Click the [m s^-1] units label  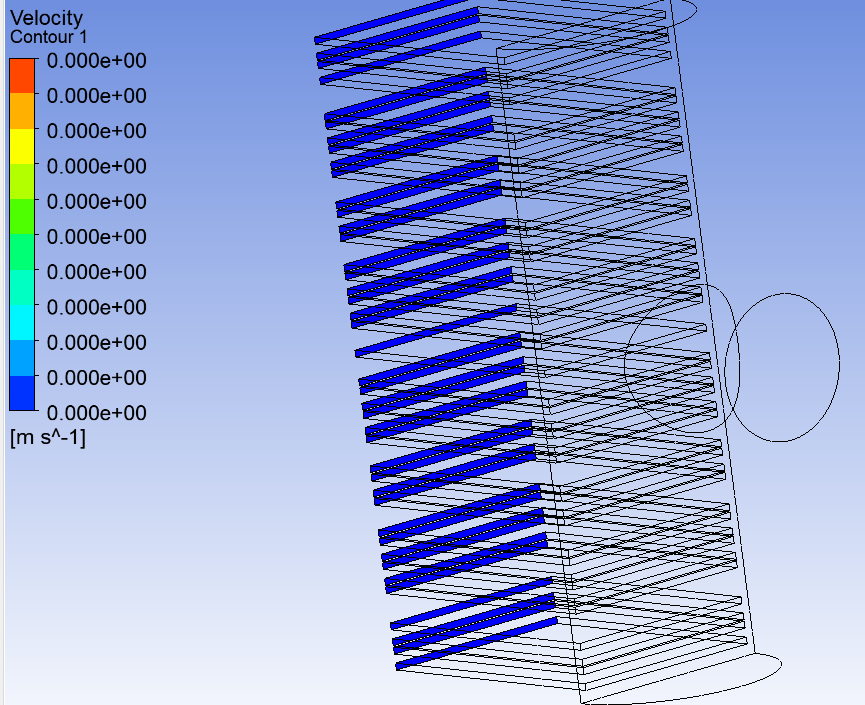tap(48, 438)
